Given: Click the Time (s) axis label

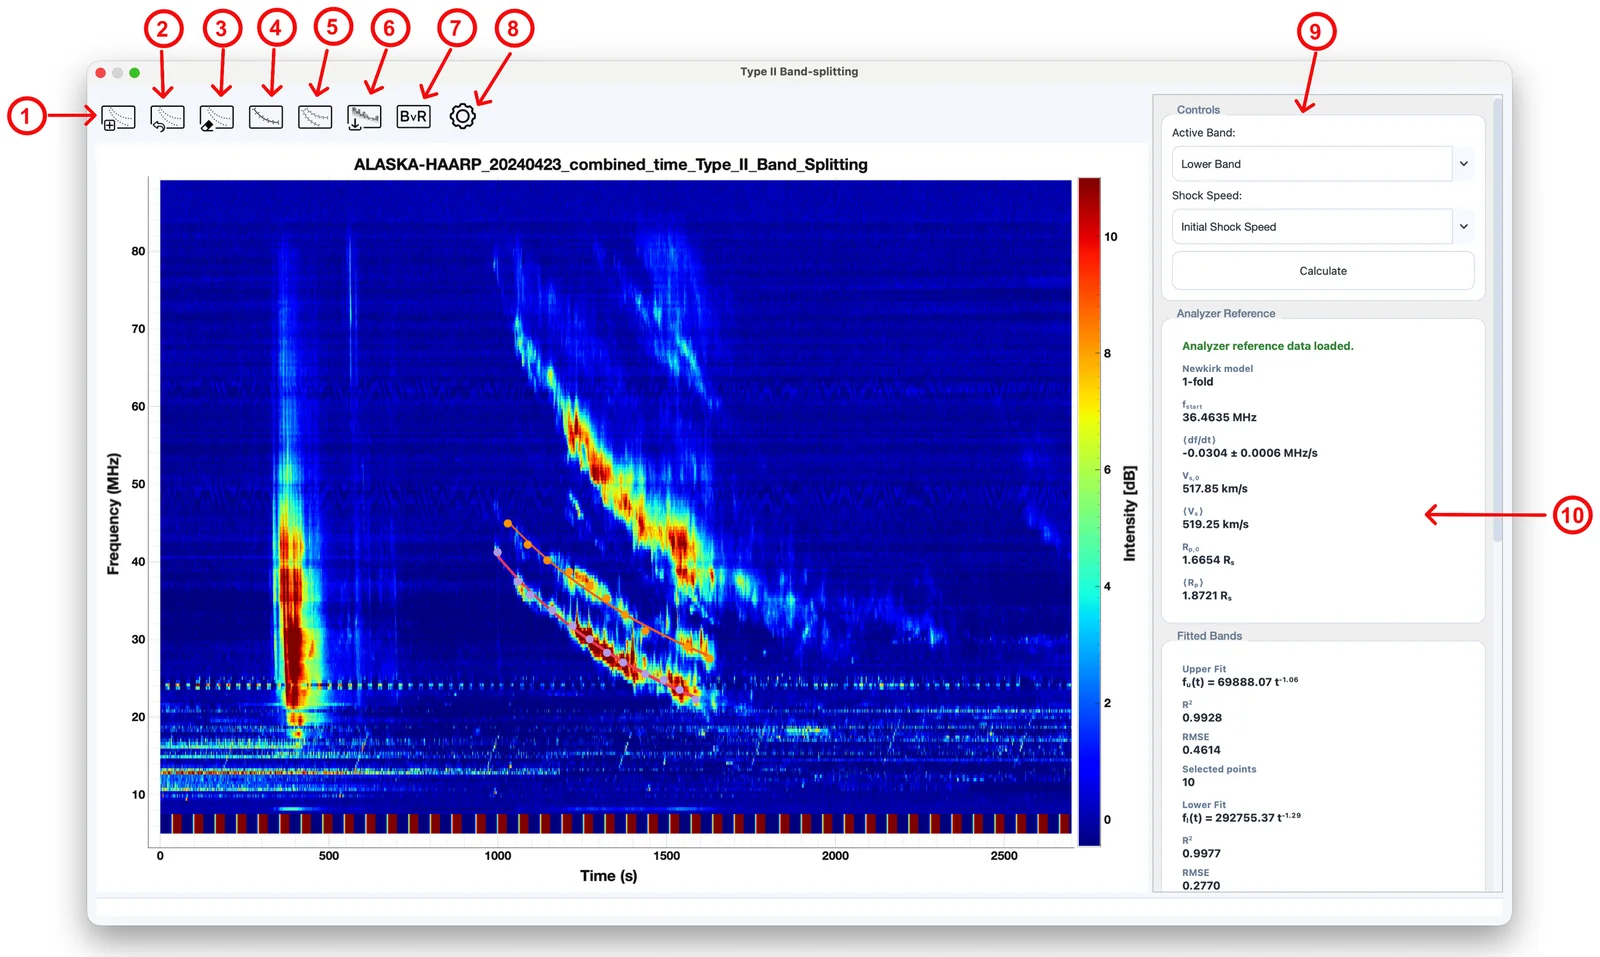Looking at the screenshot, I should pos(608,876).
